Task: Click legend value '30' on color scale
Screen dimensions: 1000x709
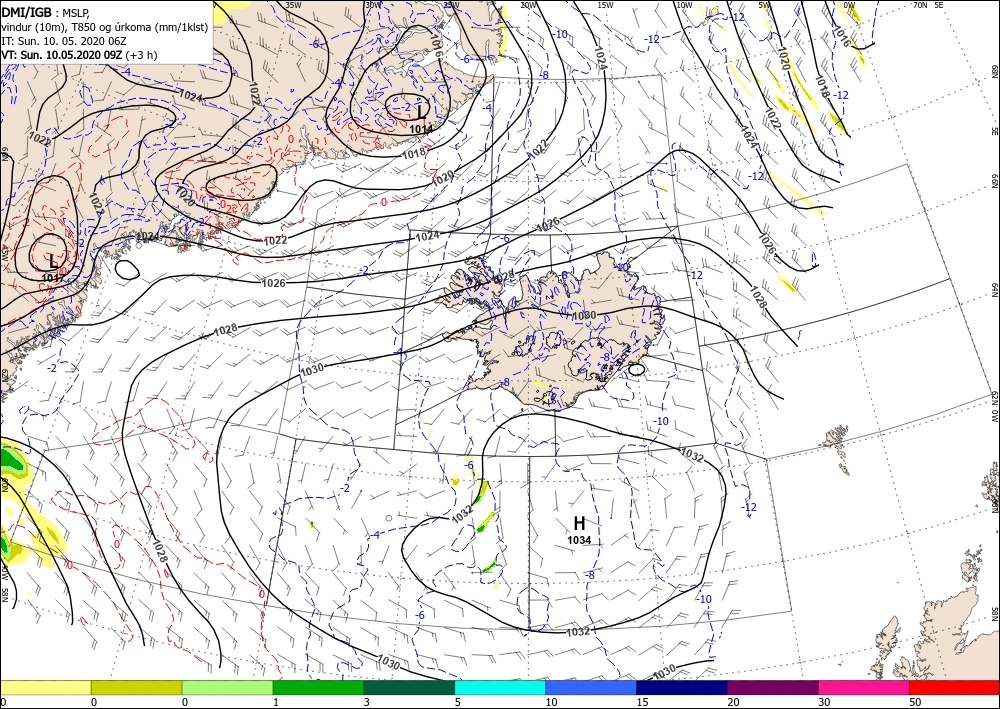Action: (823, 702)
